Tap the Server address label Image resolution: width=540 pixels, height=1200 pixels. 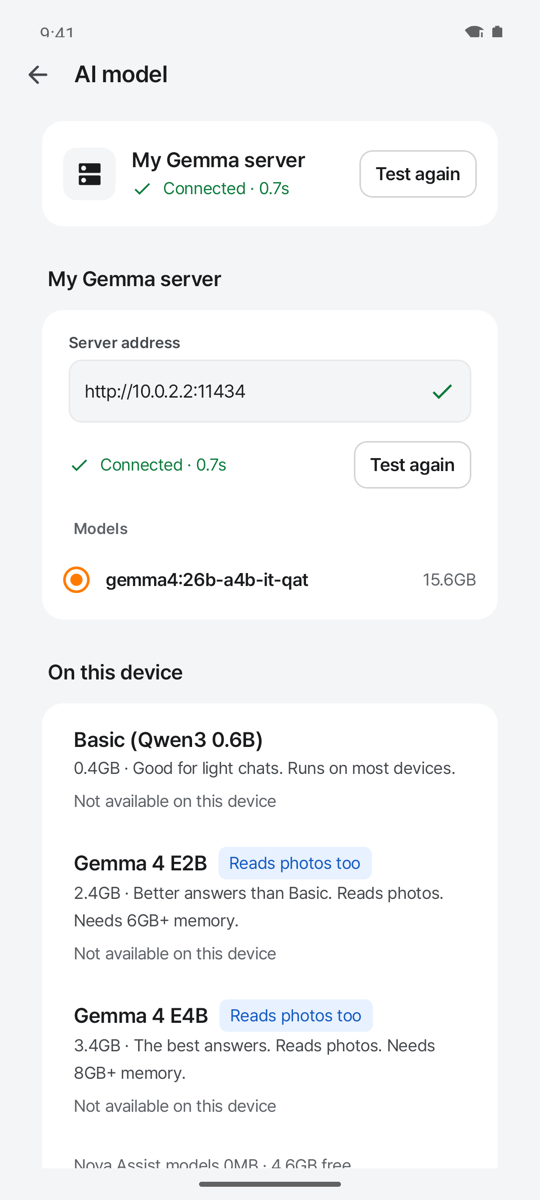tap(124, 343)
